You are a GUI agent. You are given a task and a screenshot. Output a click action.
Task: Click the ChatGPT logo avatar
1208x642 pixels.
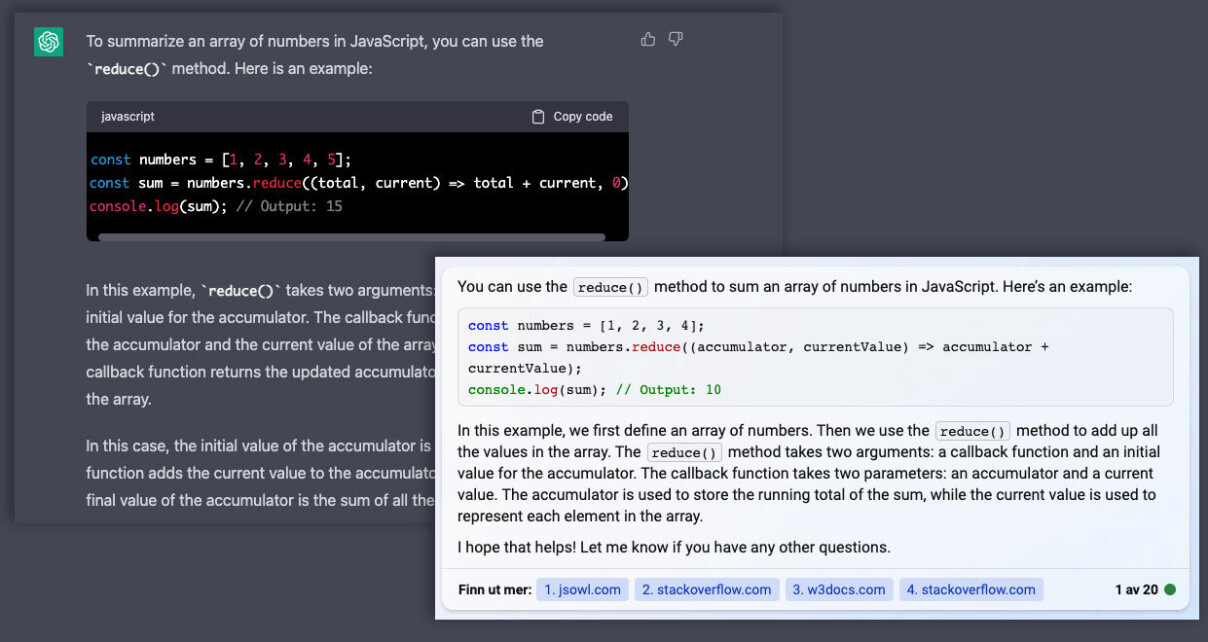pyautogui.click(x=48, y=41)
